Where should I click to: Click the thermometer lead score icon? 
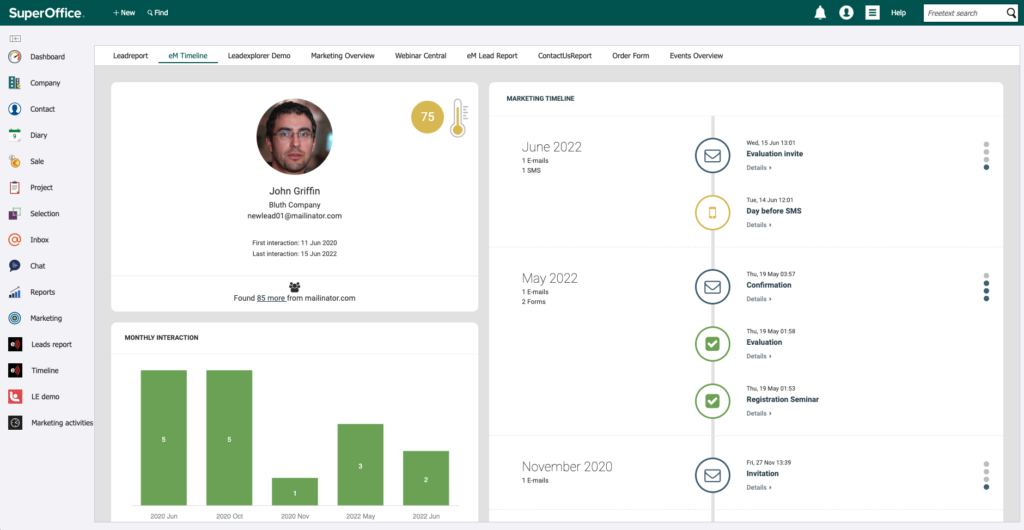coord(458,117)
